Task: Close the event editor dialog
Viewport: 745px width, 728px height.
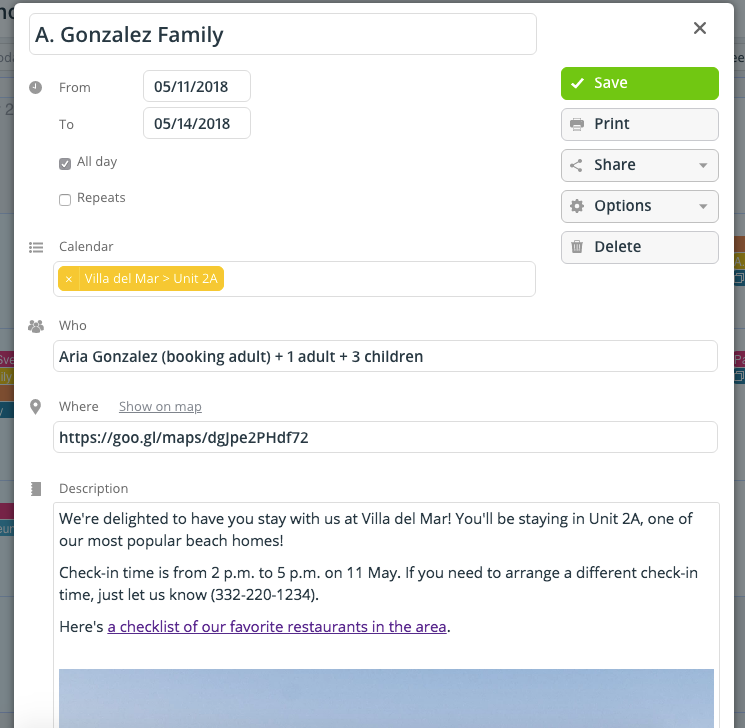Action: coord(700,29)
